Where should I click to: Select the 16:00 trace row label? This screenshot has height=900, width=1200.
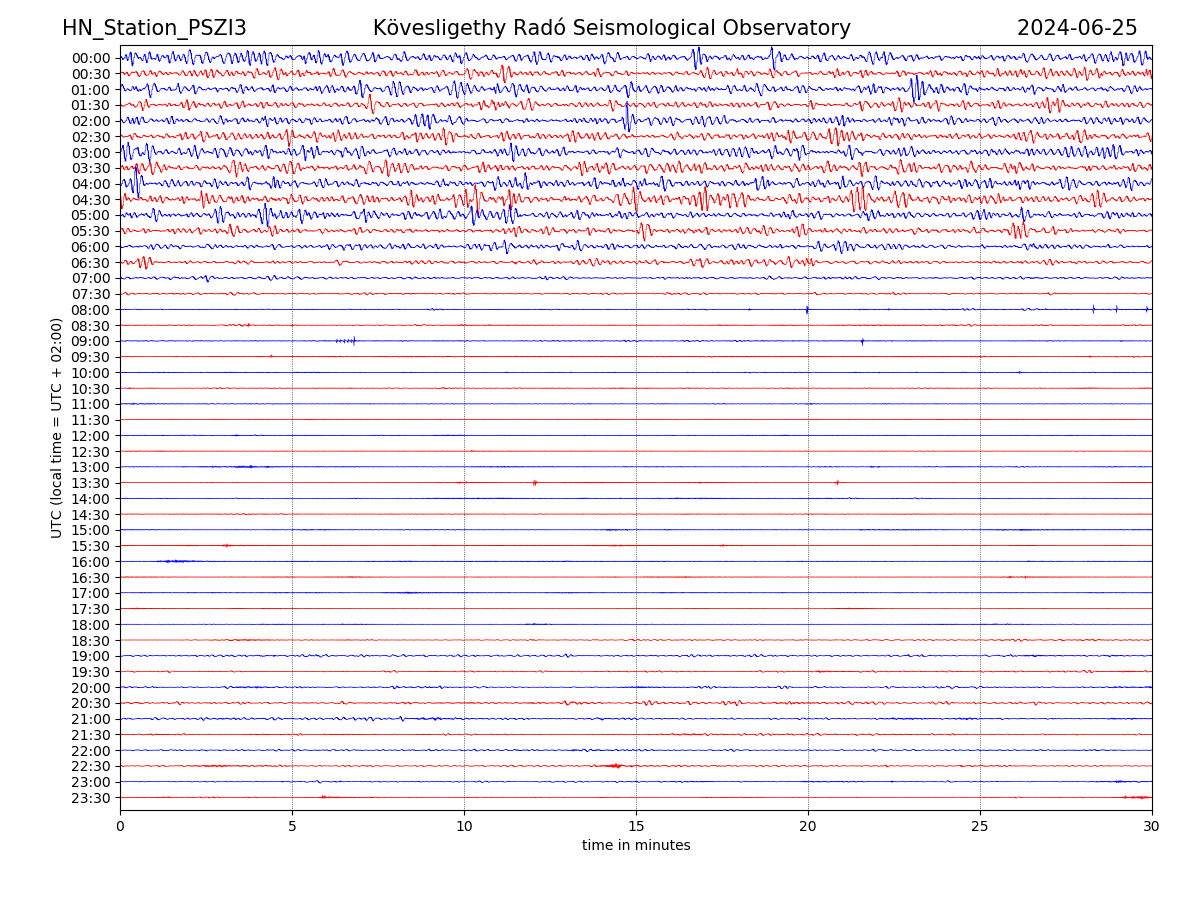click(91, 562)
